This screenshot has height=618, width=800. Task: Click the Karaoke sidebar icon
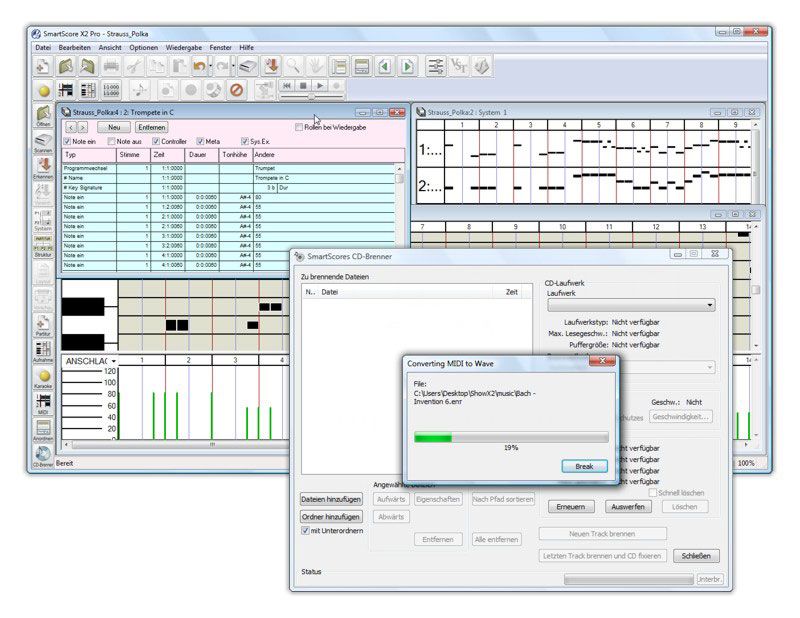(x=43, y=378)
